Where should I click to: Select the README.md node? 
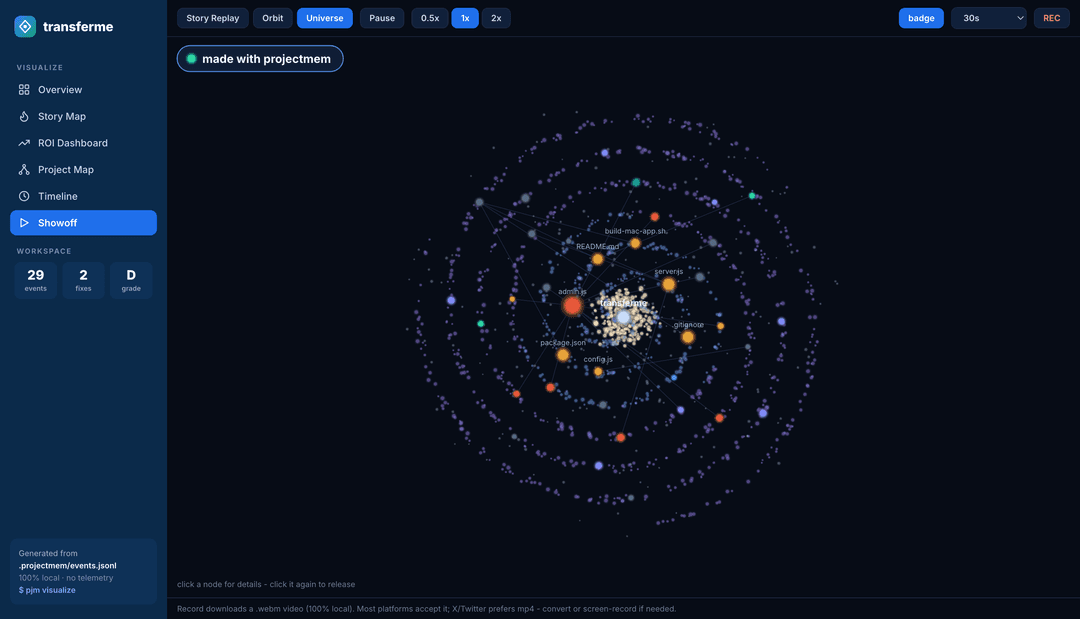coord(597,259)
